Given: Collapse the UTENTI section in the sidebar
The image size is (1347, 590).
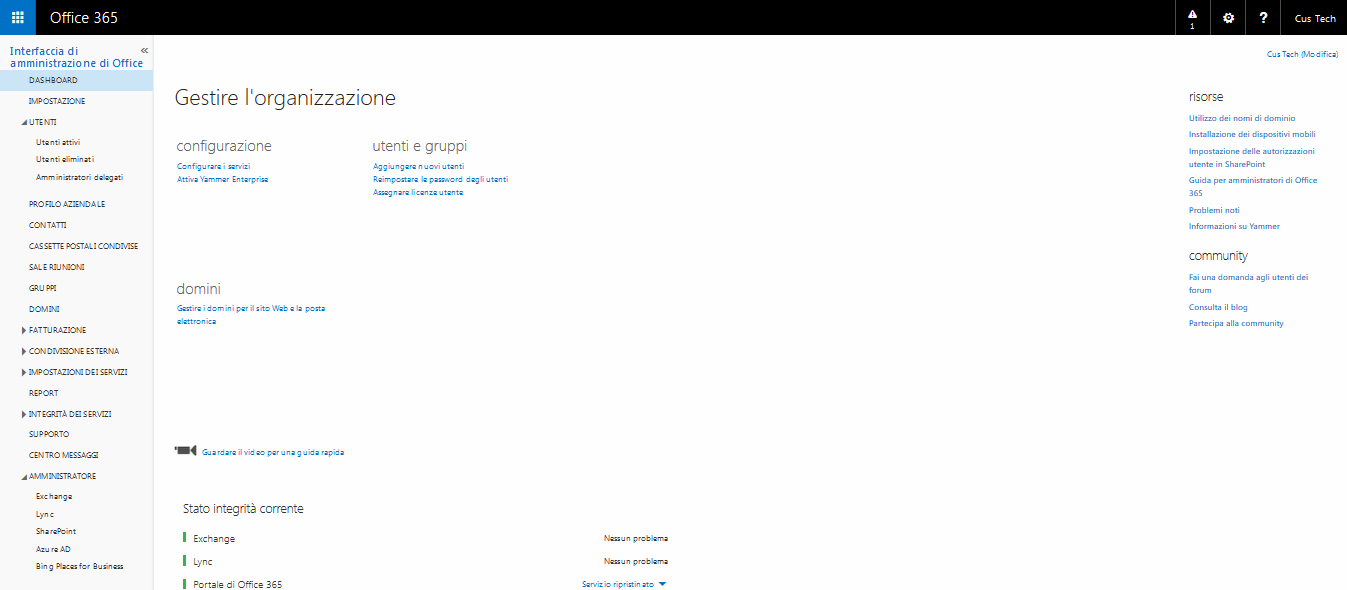Looking at the screenshot, I should [x=24, y=121].
